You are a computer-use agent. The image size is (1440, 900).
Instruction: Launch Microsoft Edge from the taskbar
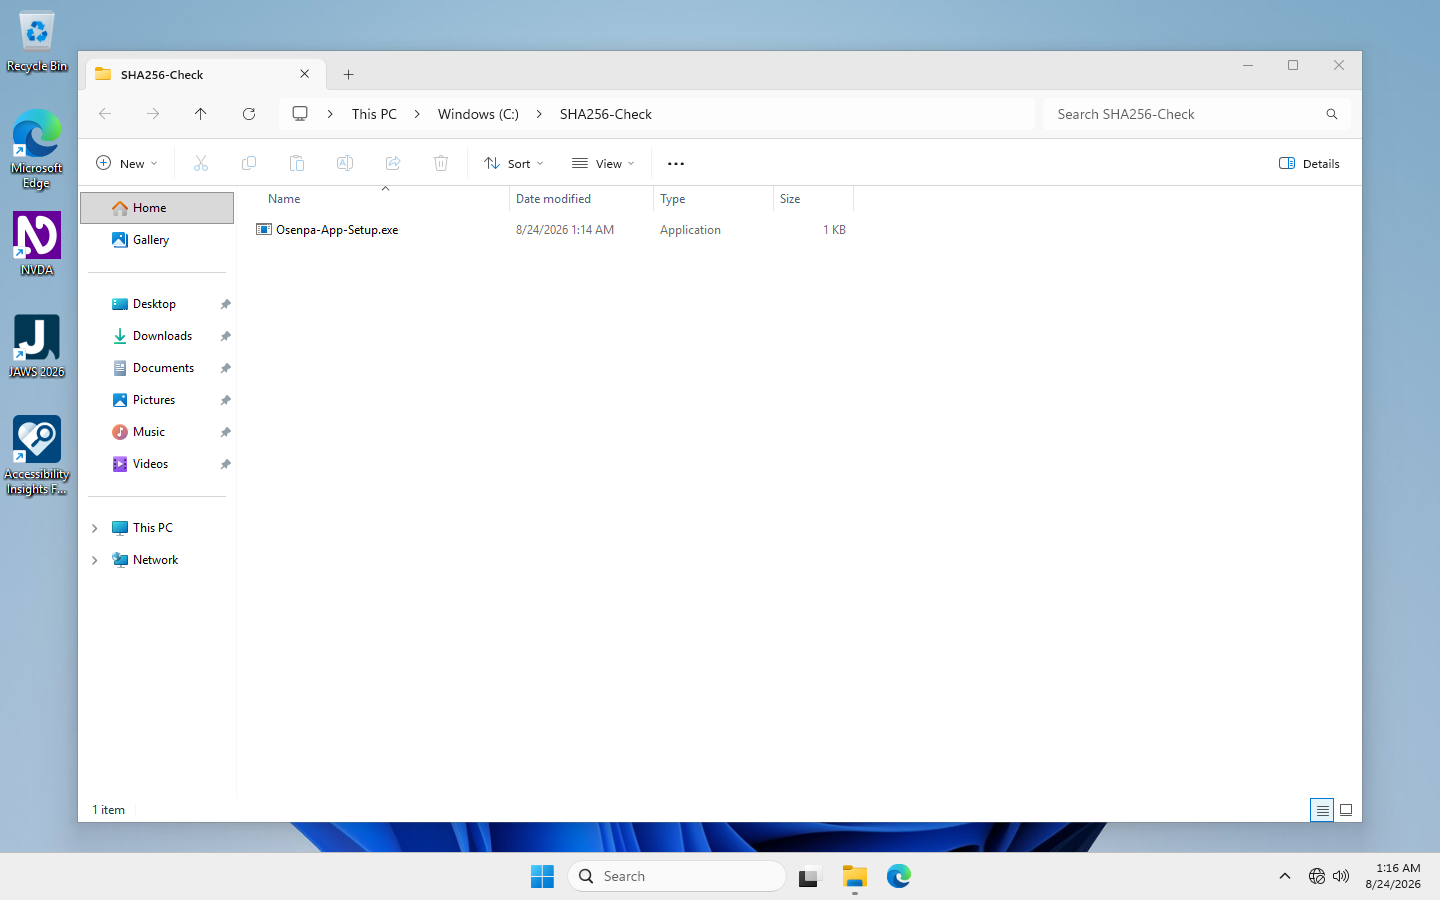pos(899,876)
